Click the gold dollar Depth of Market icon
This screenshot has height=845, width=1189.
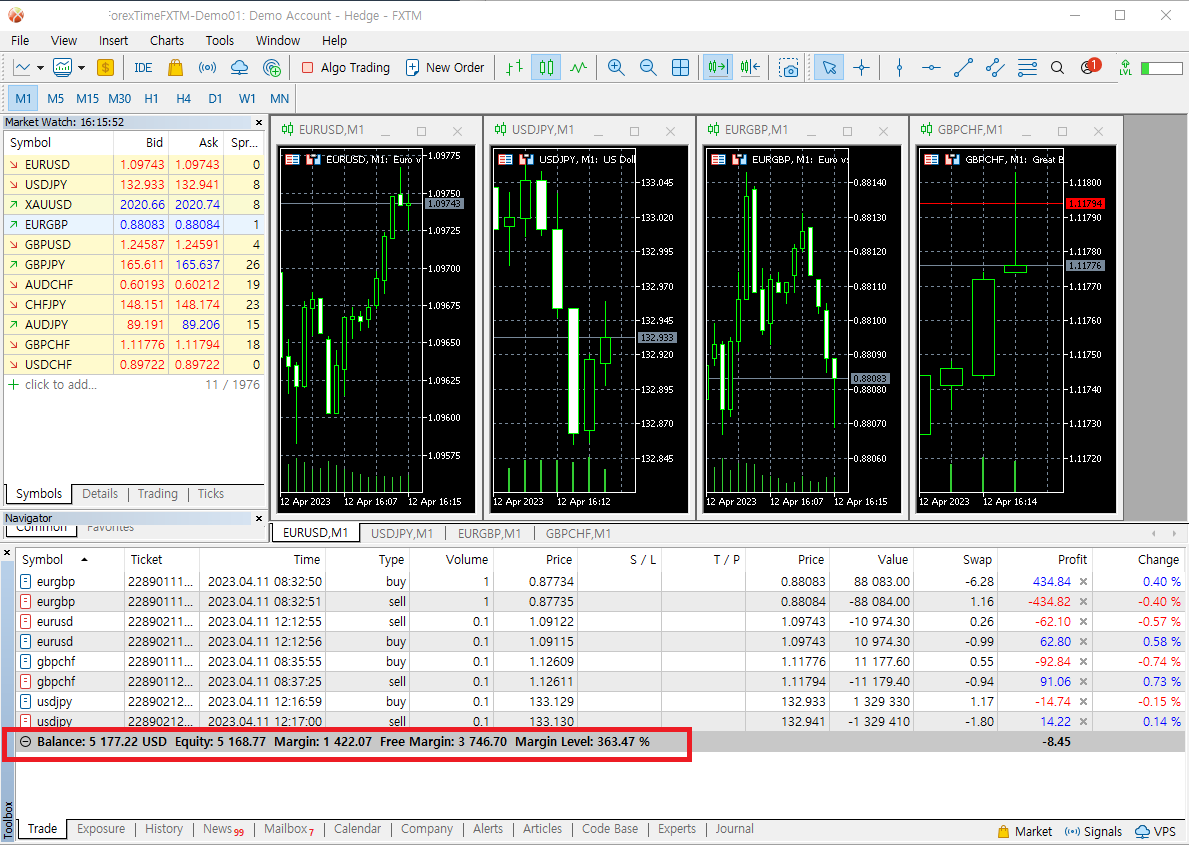pos(105,68)
